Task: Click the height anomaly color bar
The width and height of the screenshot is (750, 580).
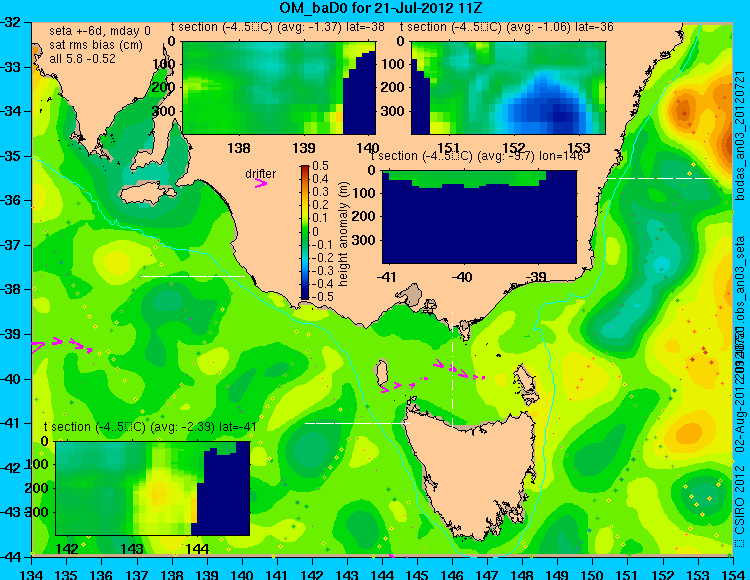Action: (x=305, y=232)
